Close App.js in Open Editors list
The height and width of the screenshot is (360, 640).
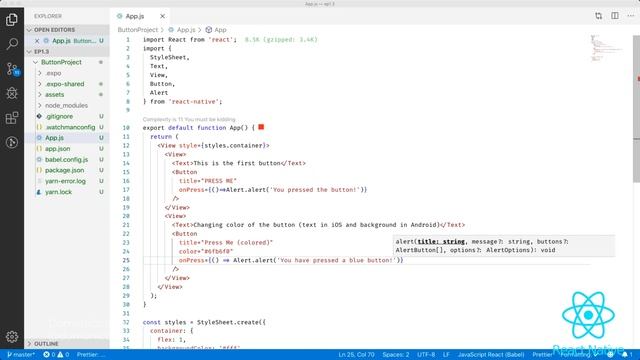point(37,41)
